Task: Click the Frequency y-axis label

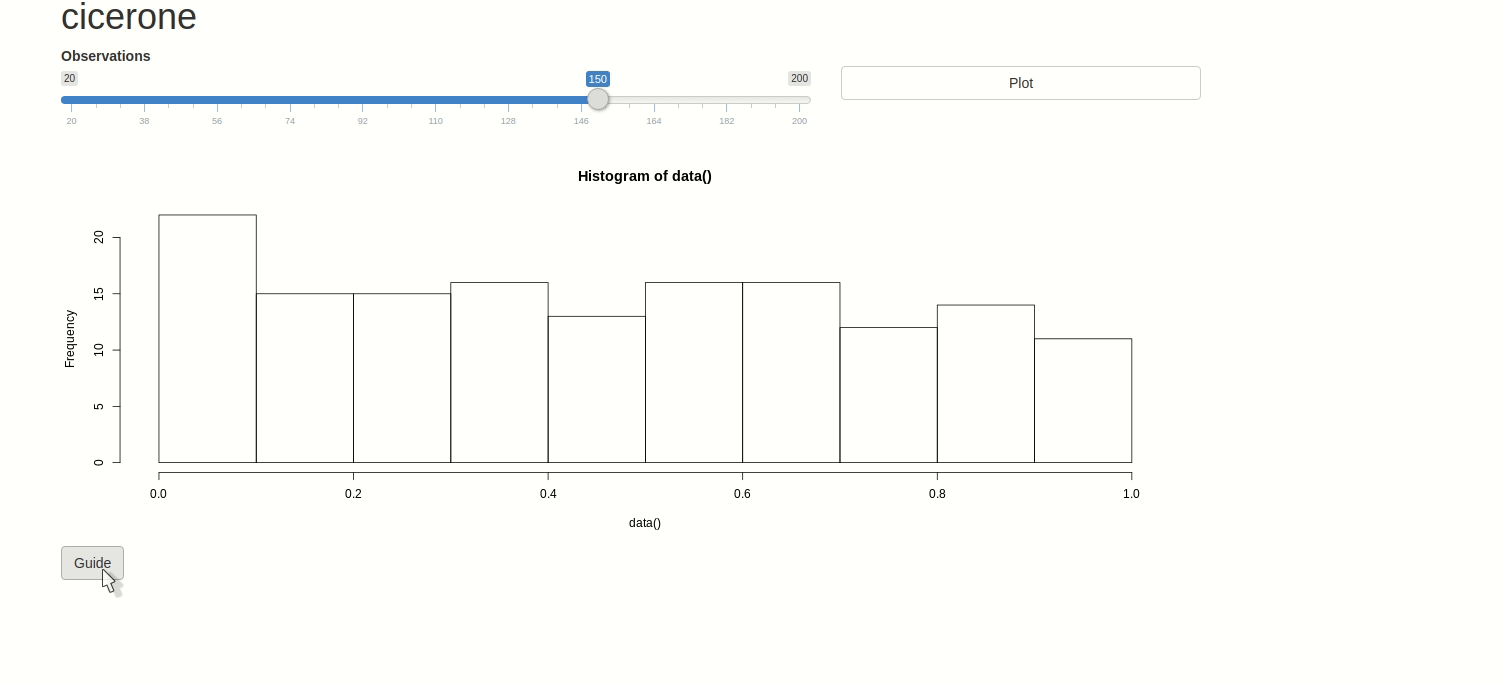Action: coord(70,339)
